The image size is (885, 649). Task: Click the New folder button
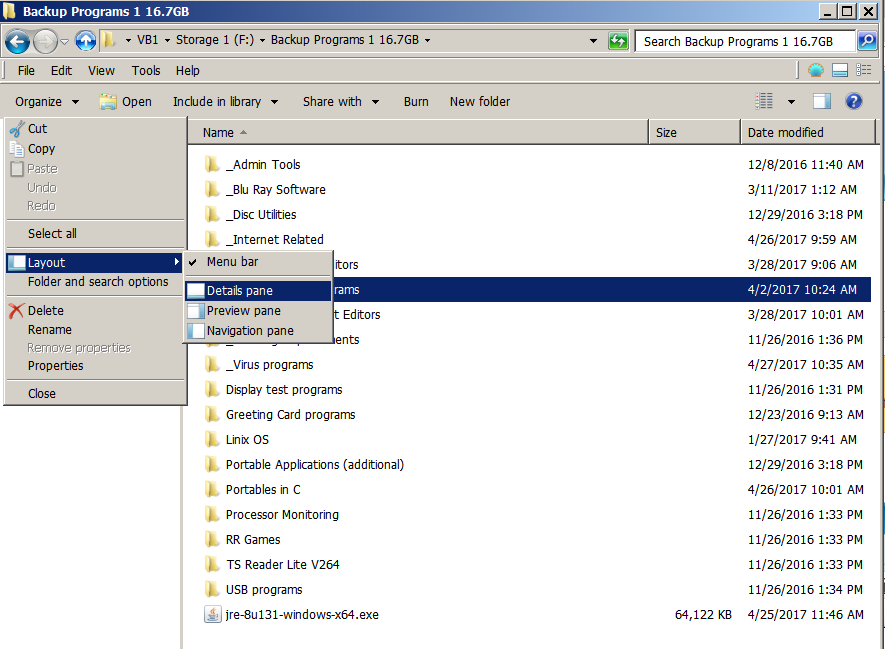point(480,101)
